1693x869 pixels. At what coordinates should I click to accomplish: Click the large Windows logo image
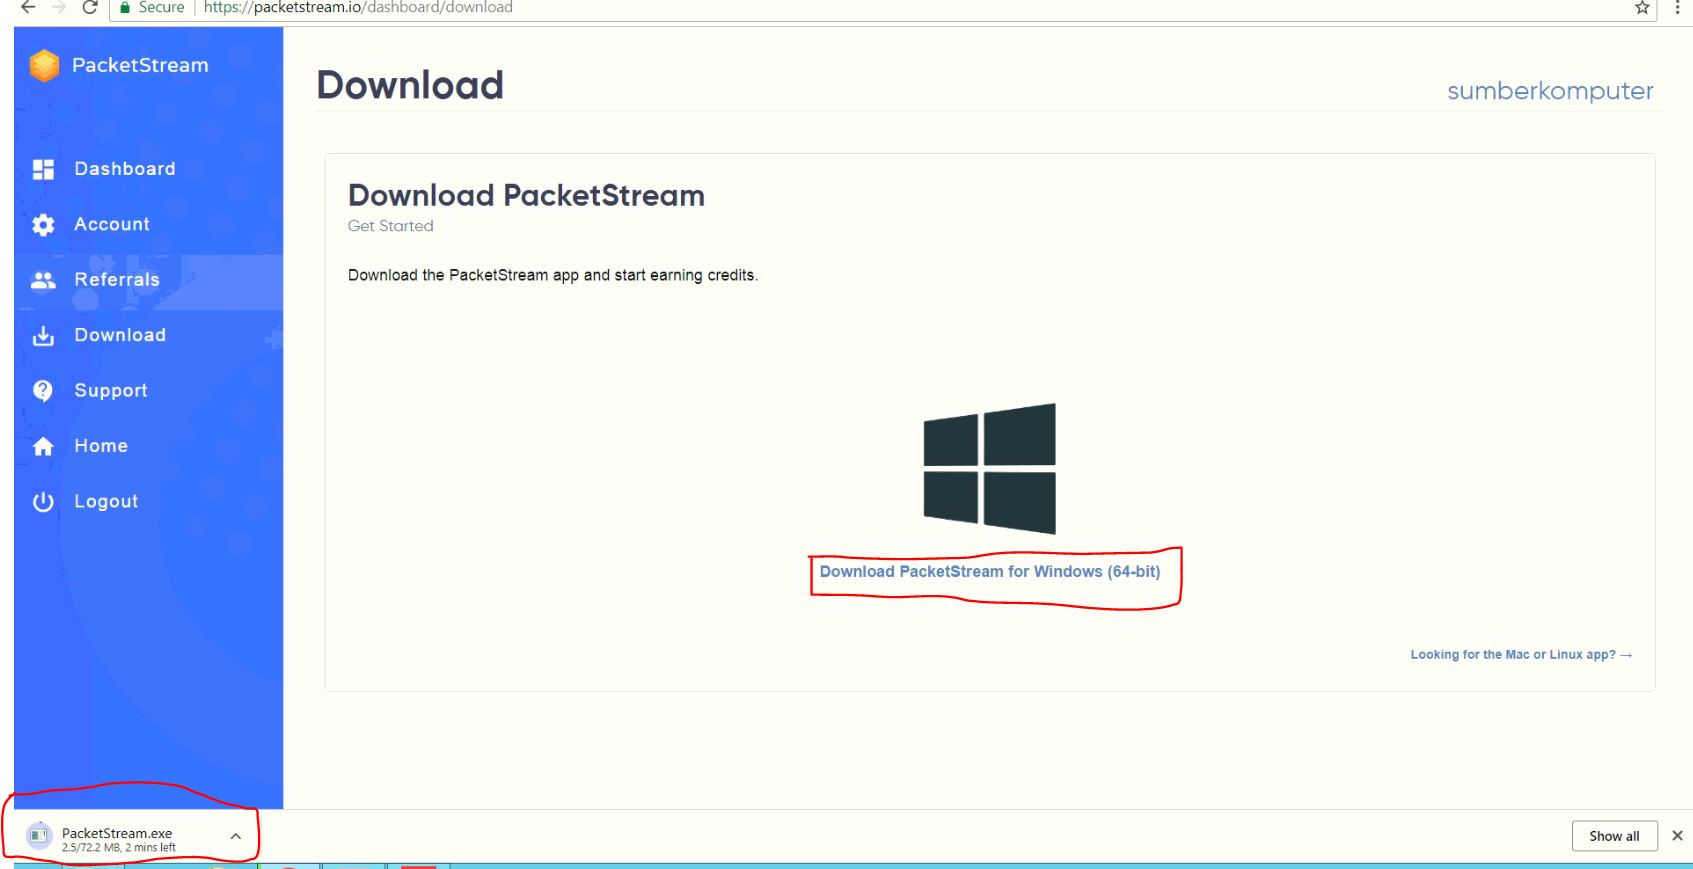989,468
